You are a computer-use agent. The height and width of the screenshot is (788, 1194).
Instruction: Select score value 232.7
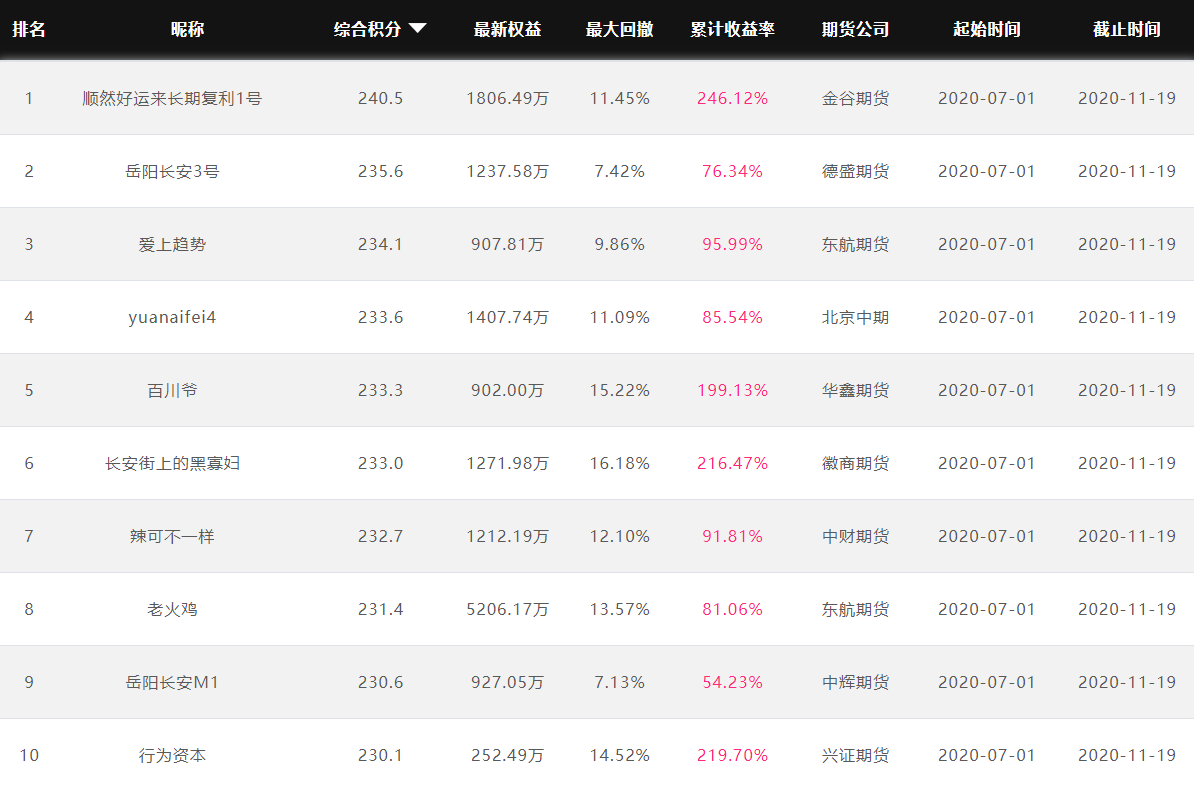click(x=381, y=536)
